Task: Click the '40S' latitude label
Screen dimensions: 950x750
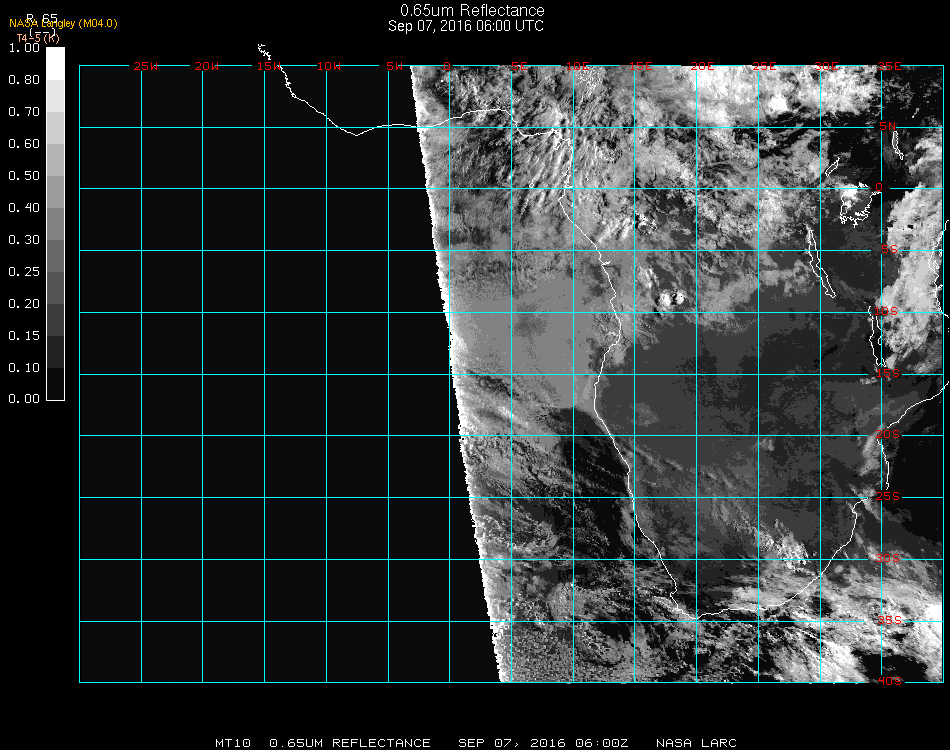Action: click(889, 681)
